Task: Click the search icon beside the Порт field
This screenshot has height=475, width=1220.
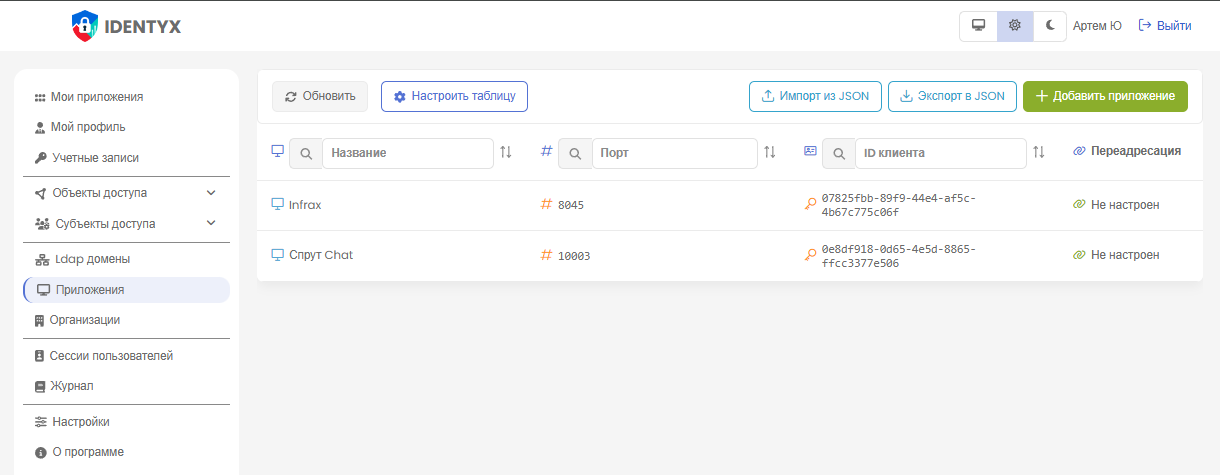Action: click(575, 153)
